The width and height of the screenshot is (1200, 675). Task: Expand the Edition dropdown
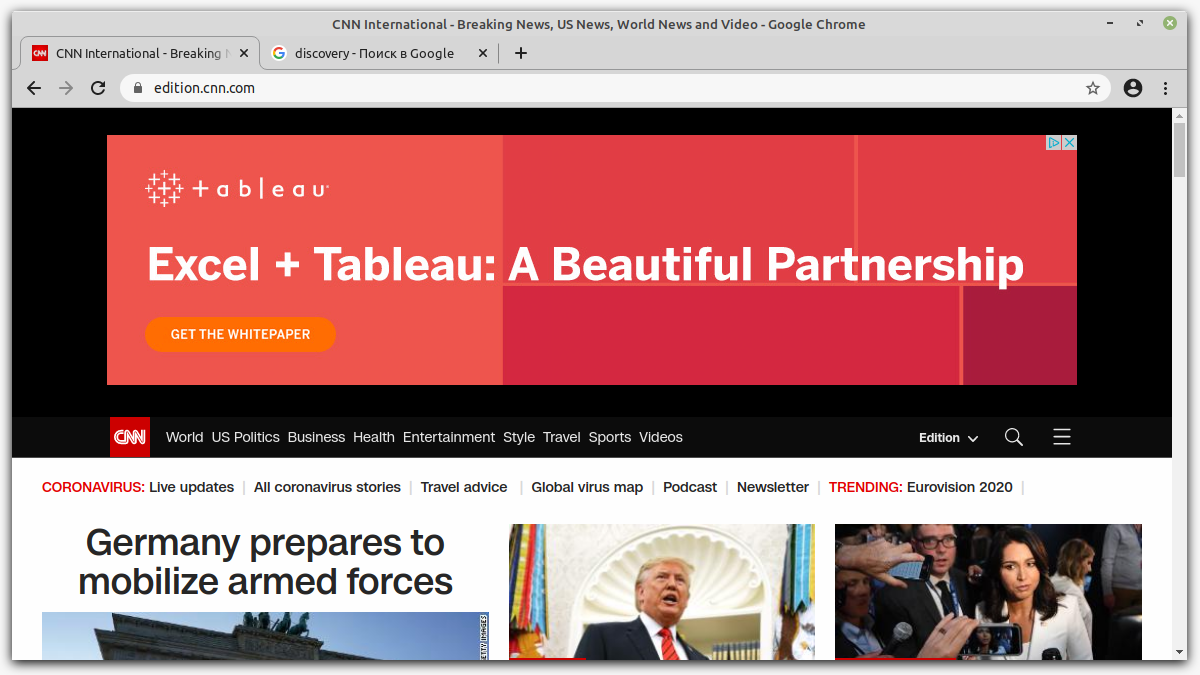coord(948,438)
